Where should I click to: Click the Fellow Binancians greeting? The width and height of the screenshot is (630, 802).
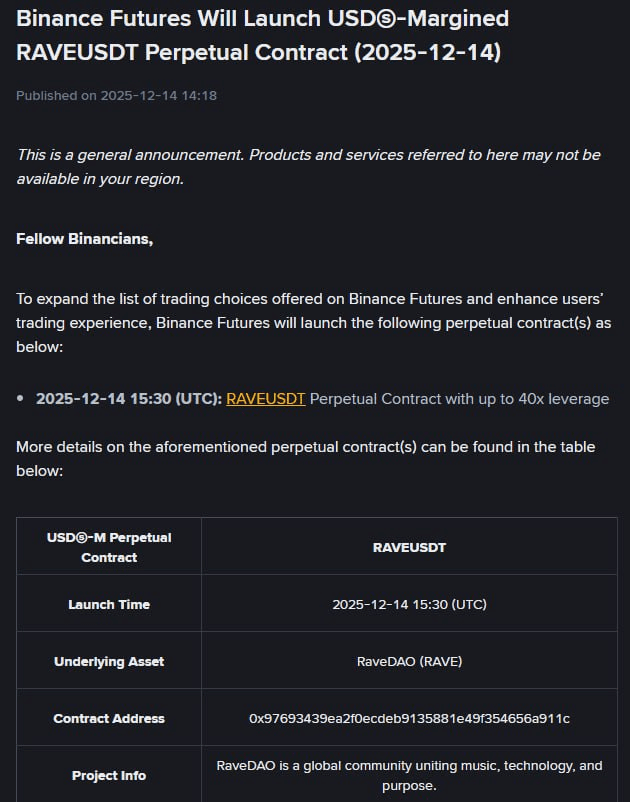click(84, 239)
